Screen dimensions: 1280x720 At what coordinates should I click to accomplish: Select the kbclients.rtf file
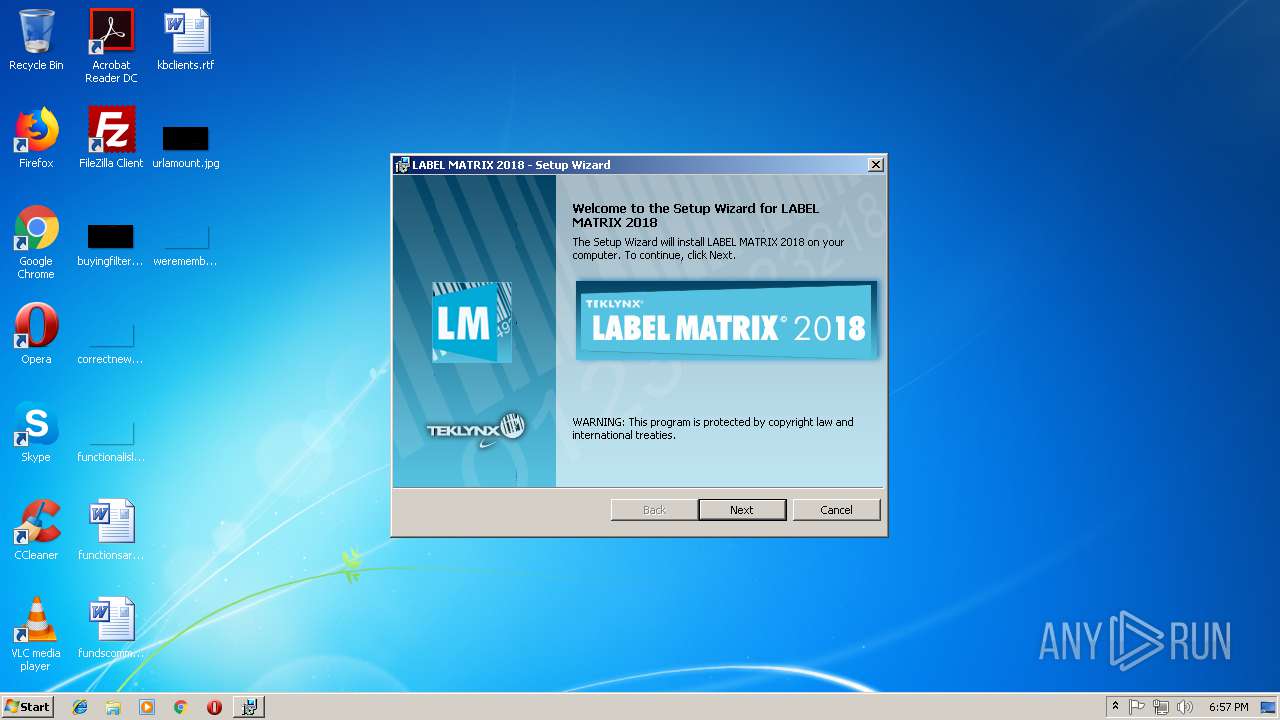click(186, 41)
